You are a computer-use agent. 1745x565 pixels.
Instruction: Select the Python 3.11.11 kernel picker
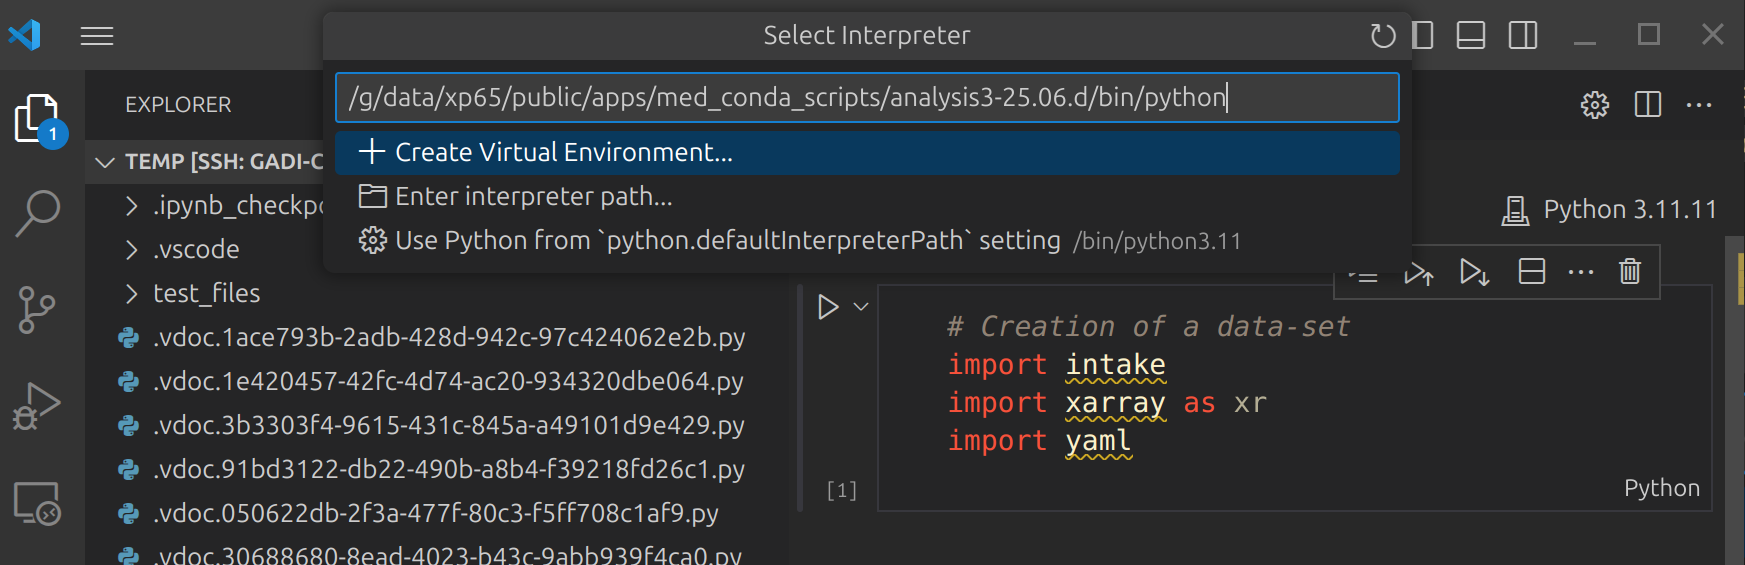[1609, 210]
